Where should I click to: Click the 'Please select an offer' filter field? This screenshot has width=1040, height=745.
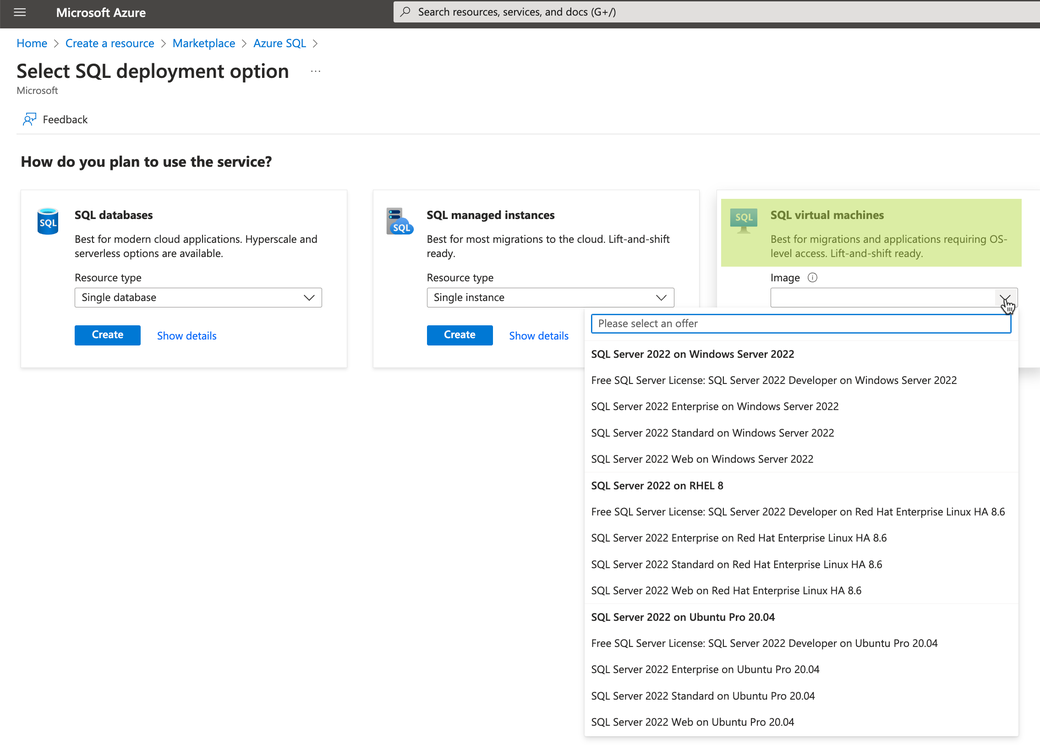801,324
